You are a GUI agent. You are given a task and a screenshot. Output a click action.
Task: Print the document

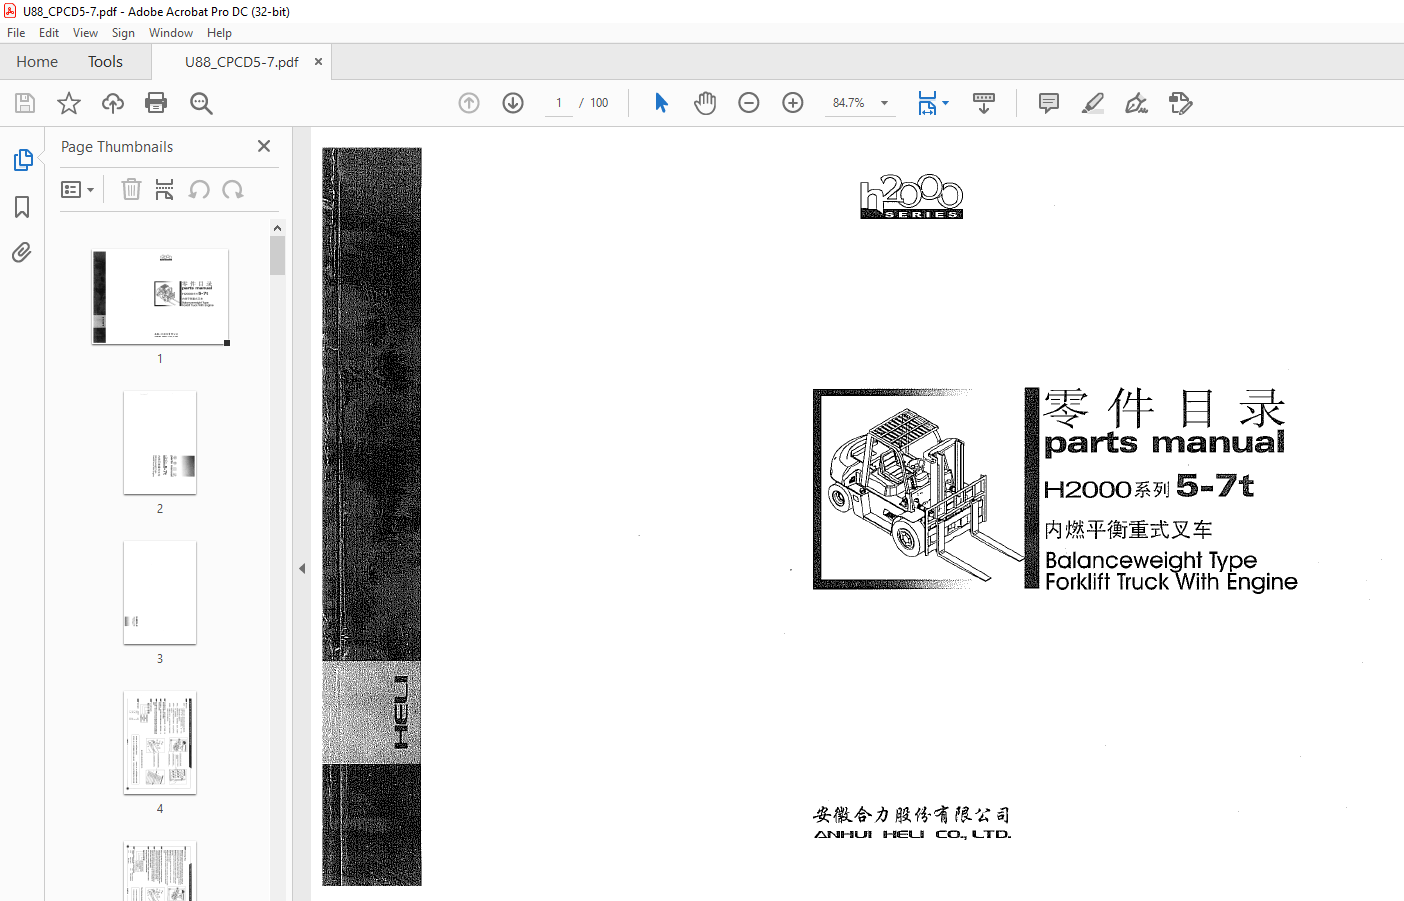(x=156, y=103)
